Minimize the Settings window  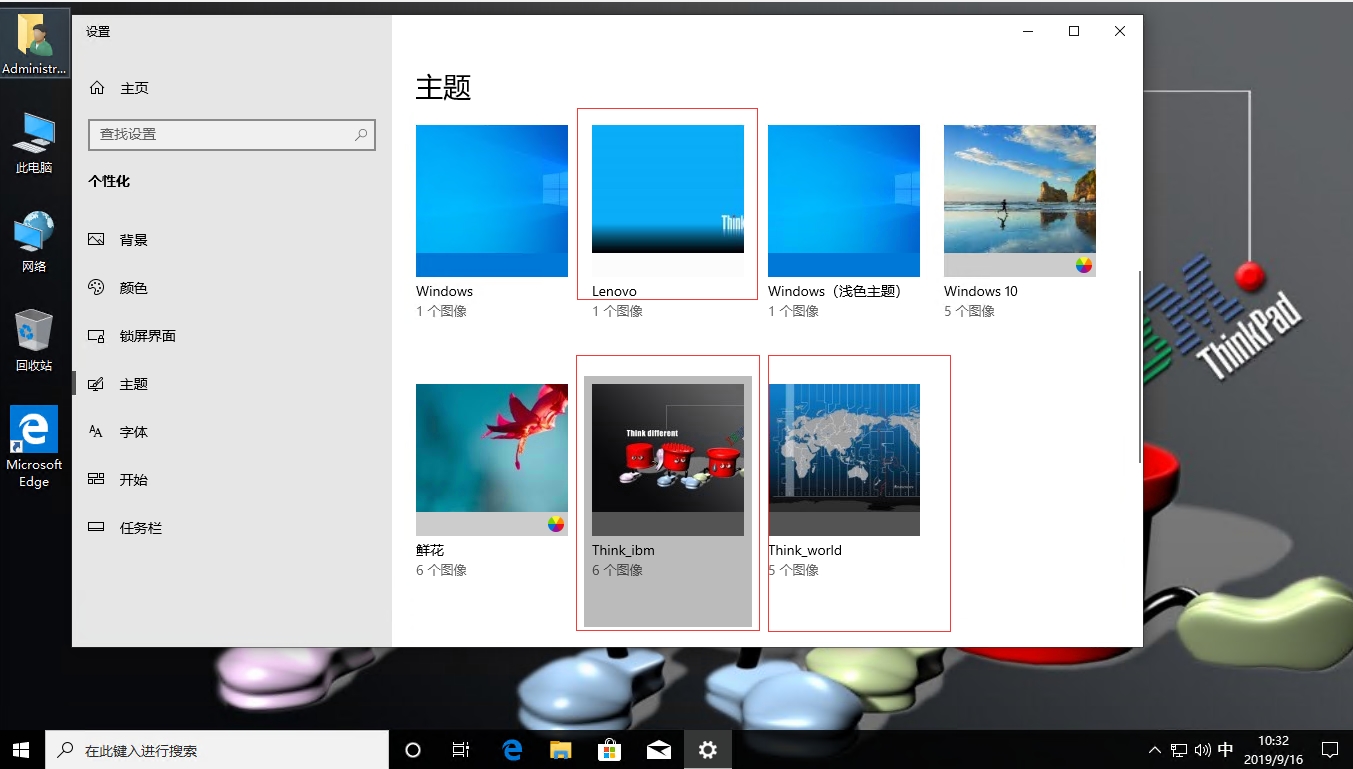[1028, 31]
